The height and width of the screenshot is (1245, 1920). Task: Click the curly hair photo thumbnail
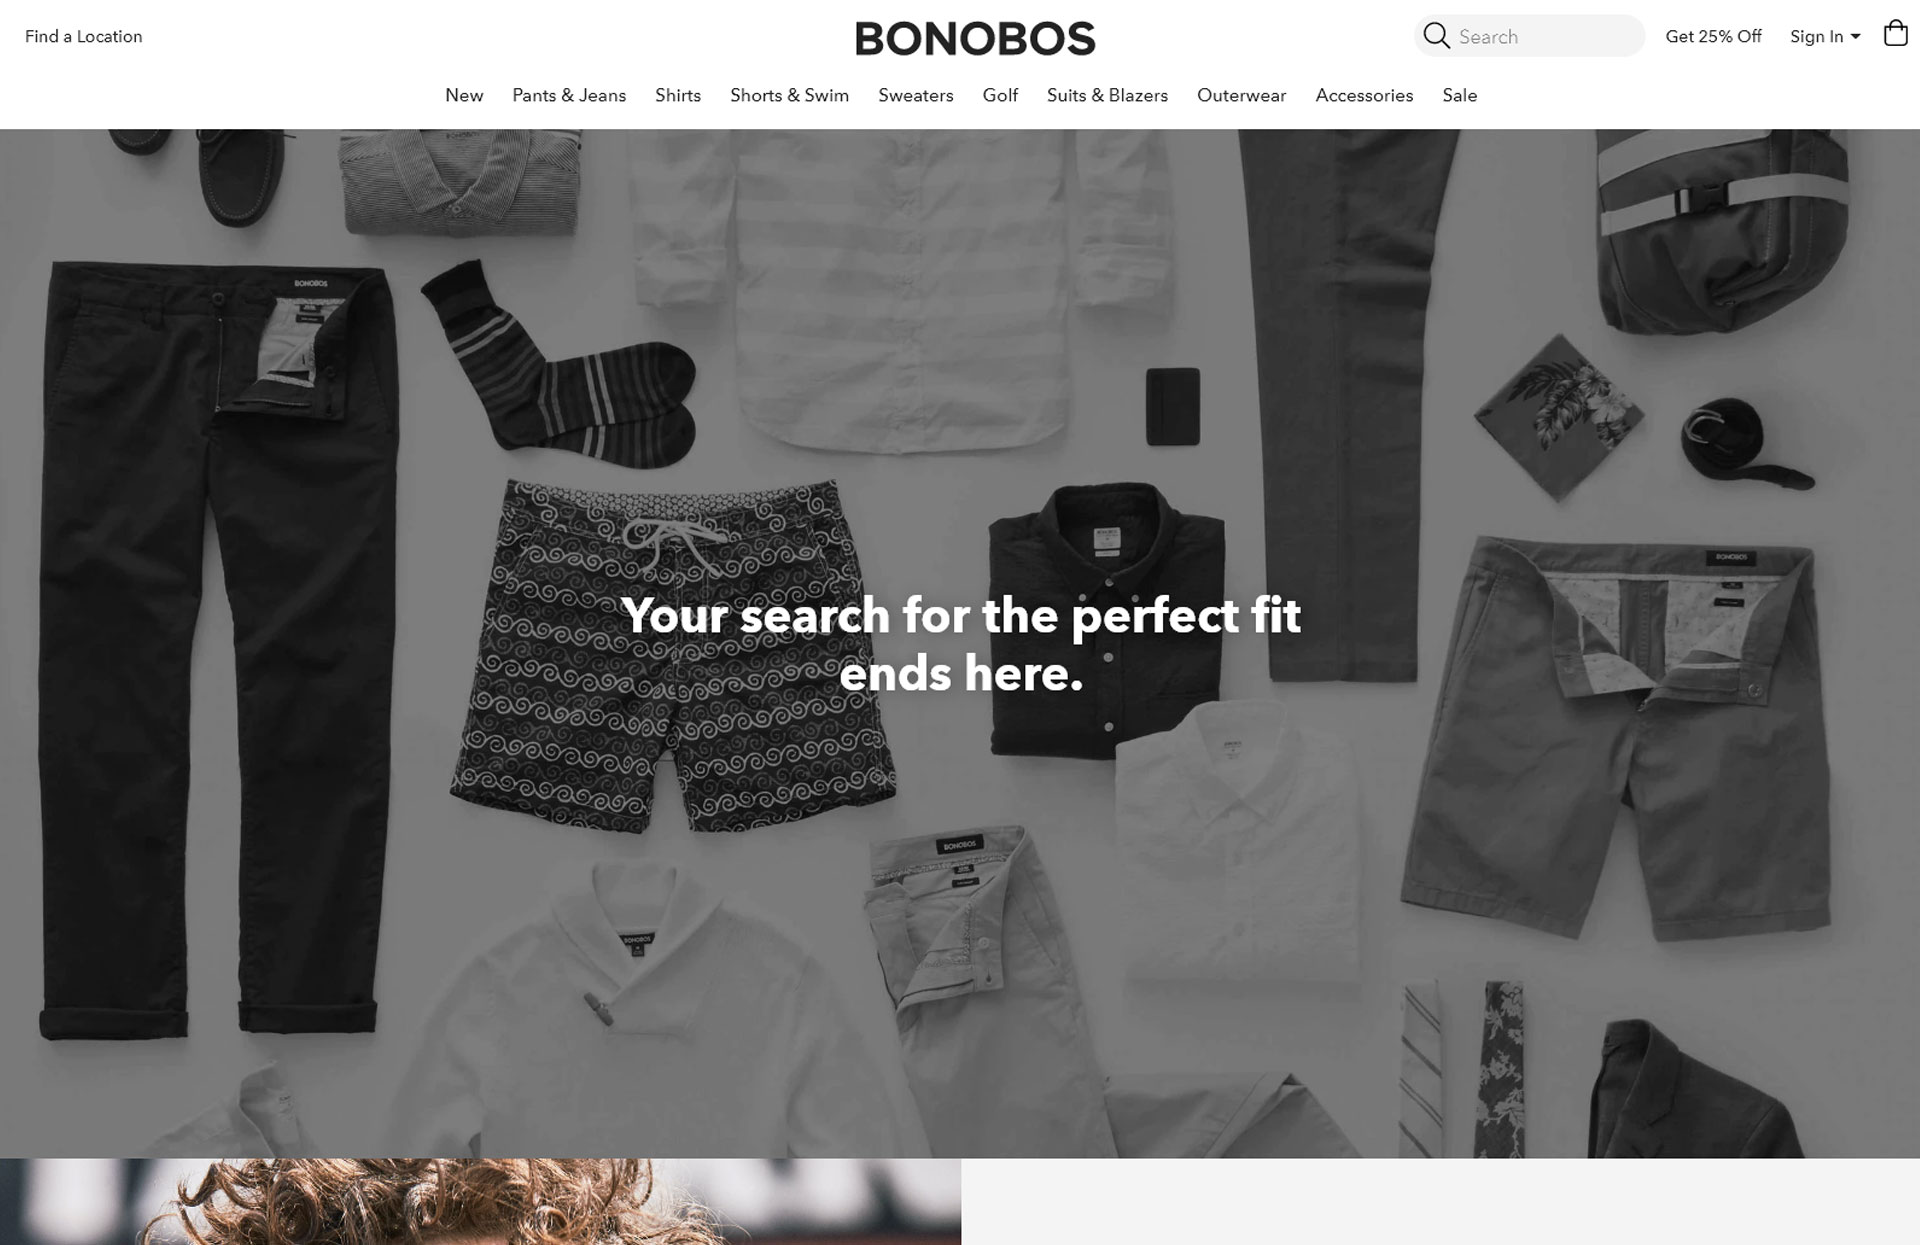(x=480, y=1201)
